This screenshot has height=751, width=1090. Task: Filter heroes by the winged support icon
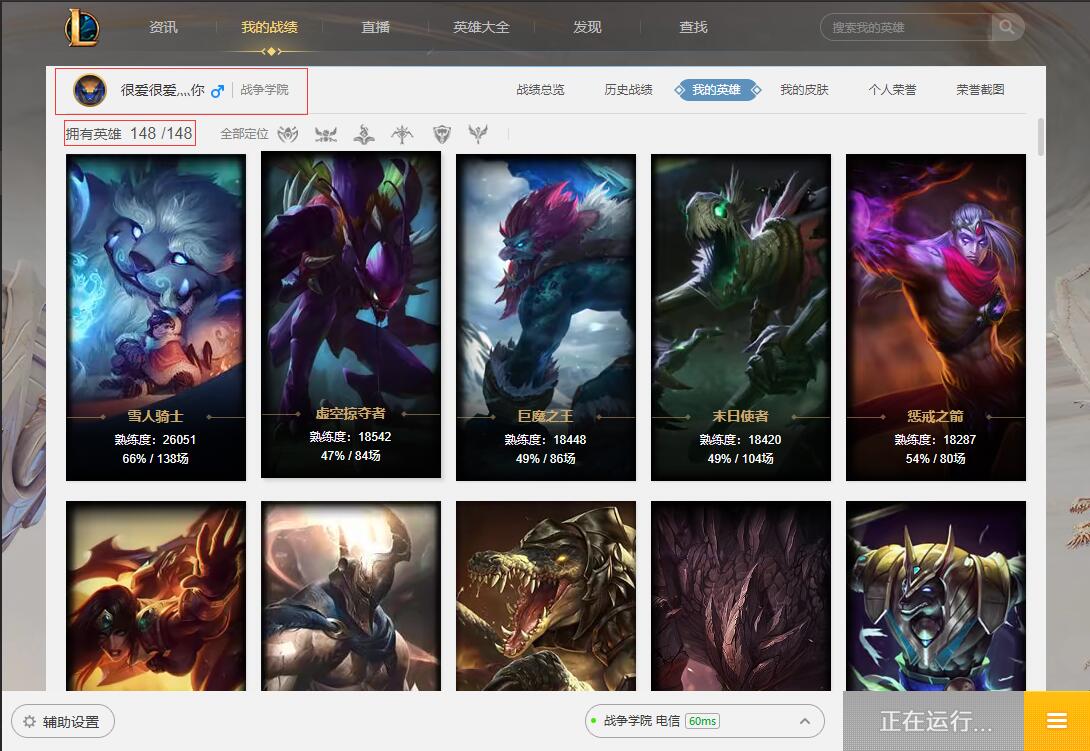(x=478, y=134)
